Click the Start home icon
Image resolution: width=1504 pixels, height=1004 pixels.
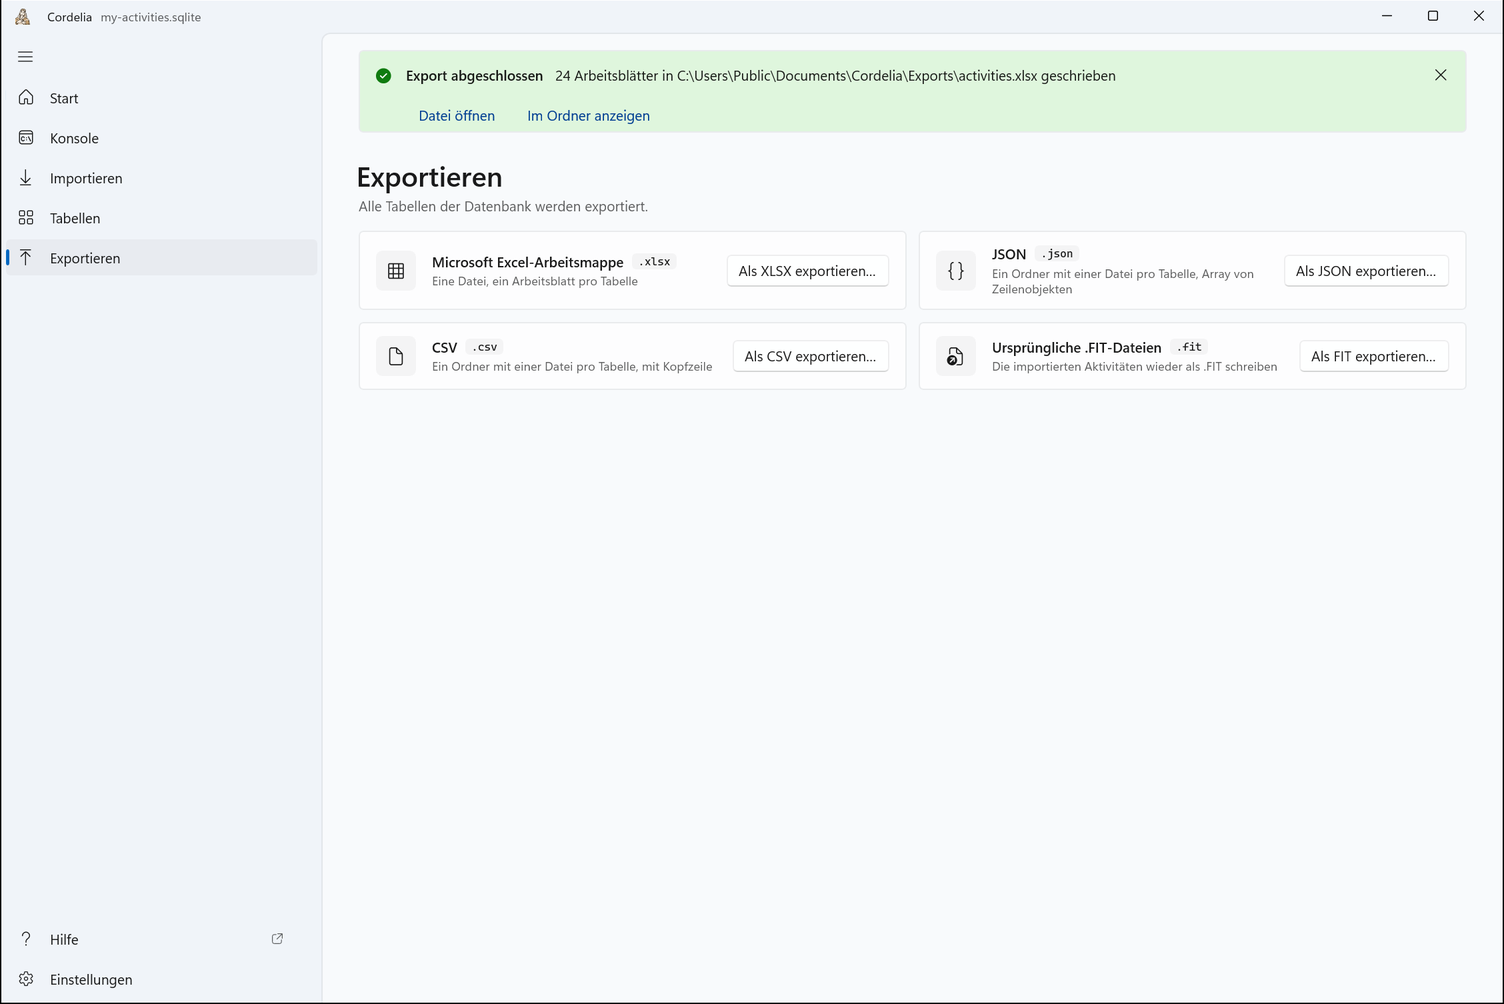[26, 98]
